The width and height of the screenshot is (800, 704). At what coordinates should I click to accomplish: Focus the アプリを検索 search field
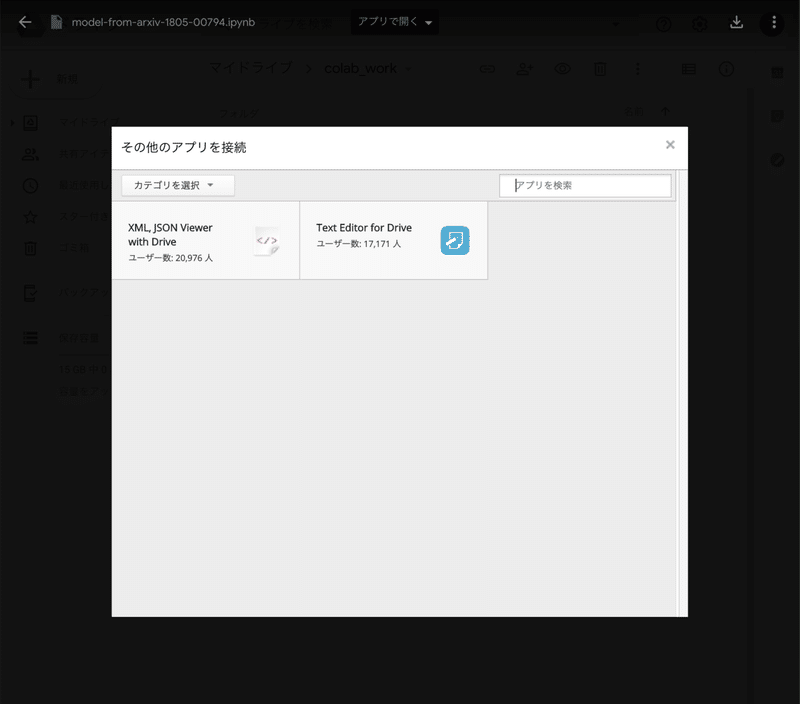[585, 185]
